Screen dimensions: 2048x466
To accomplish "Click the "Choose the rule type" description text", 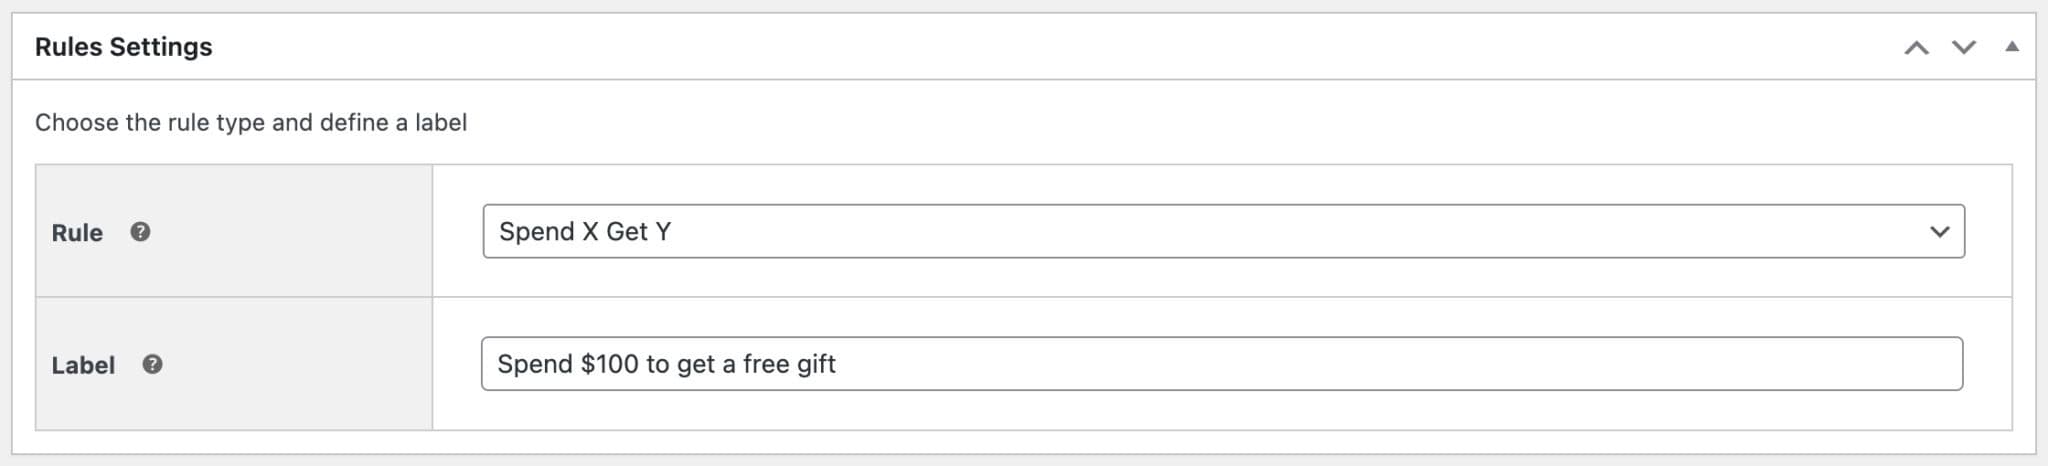I will 251,122.
